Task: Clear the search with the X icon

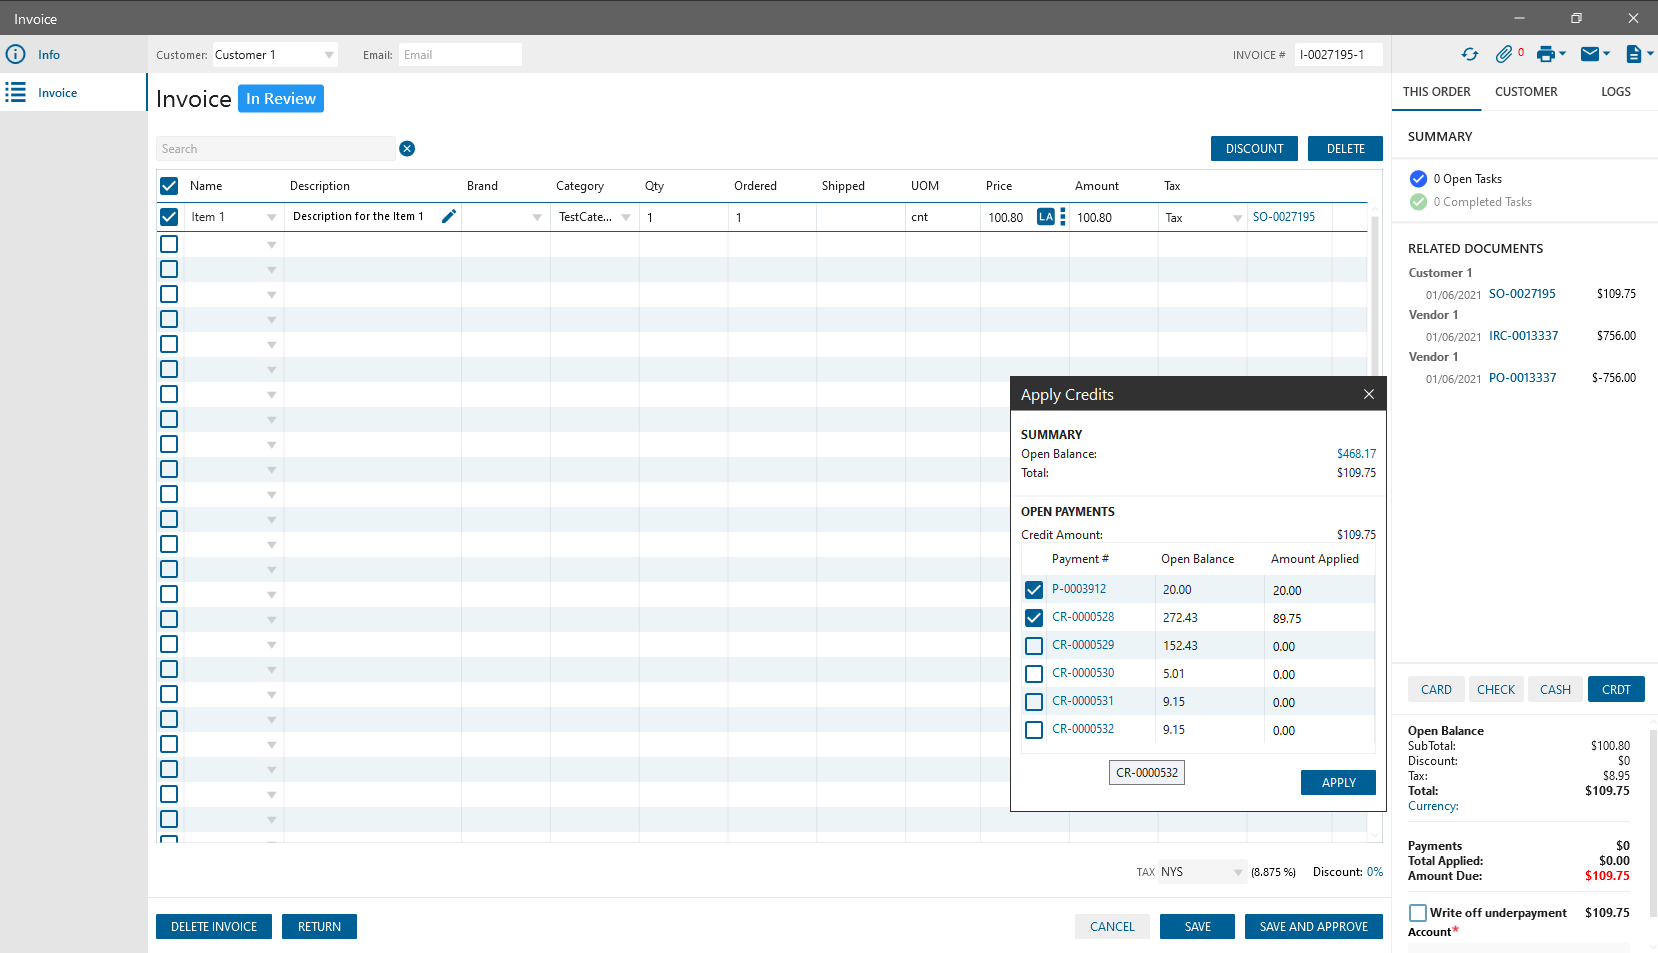Action: pyautogui.click(x=407, y=149)
